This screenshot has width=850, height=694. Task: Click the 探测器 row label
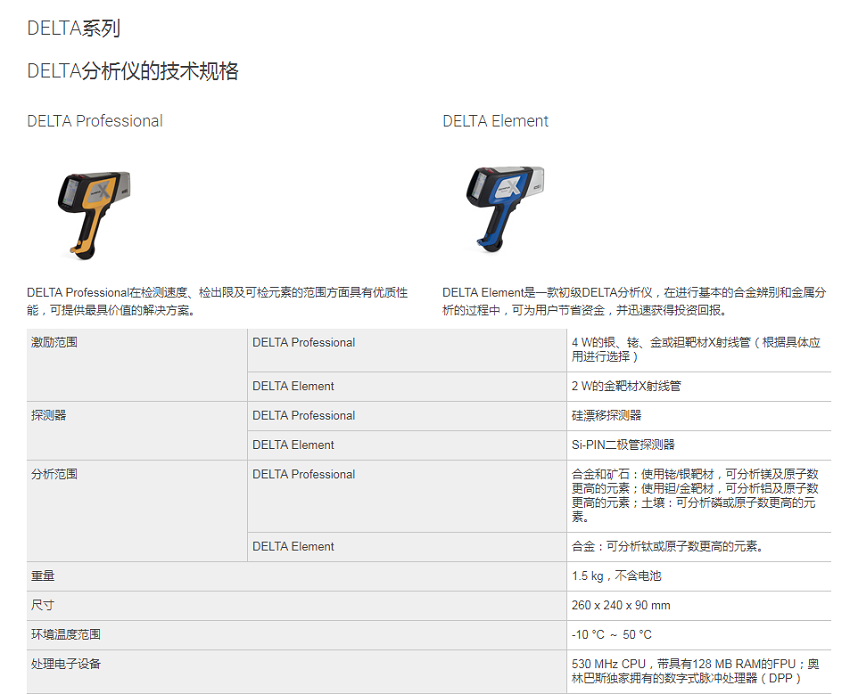tap(49, 415)
